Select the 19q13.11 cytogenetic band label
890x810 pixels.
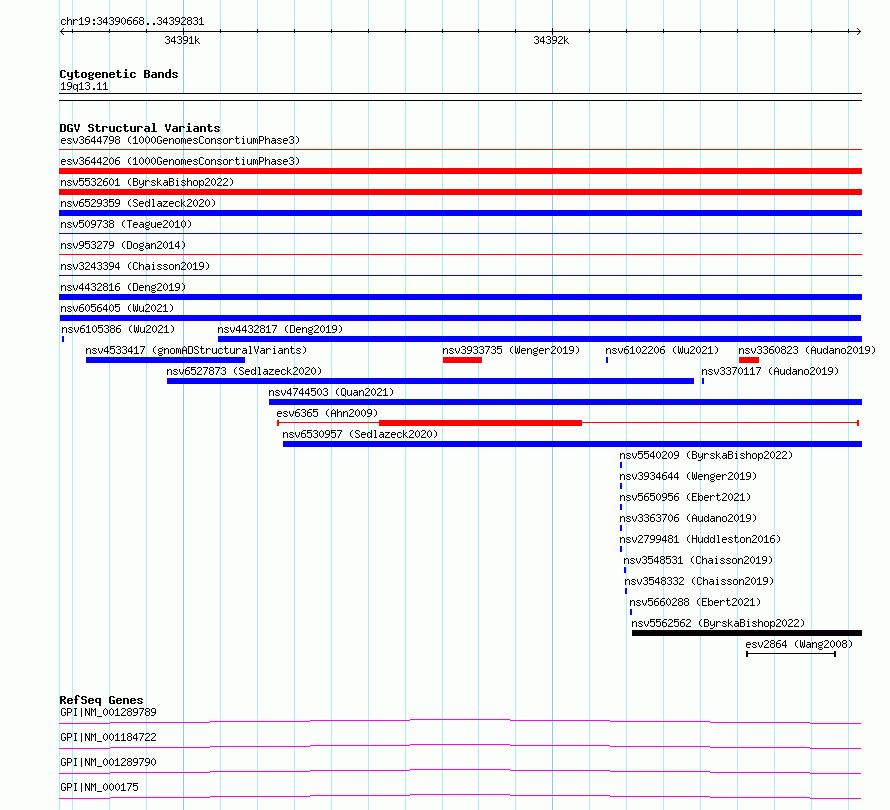point(84,86)
